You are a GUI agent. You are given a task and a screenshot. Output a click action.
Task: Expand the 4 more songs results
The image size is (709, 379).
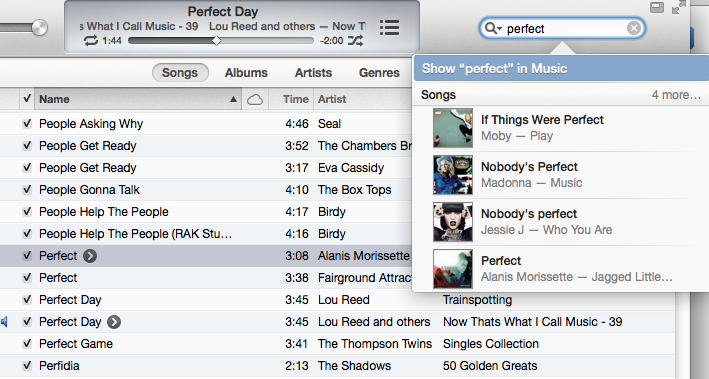click(x=676, y=95)
